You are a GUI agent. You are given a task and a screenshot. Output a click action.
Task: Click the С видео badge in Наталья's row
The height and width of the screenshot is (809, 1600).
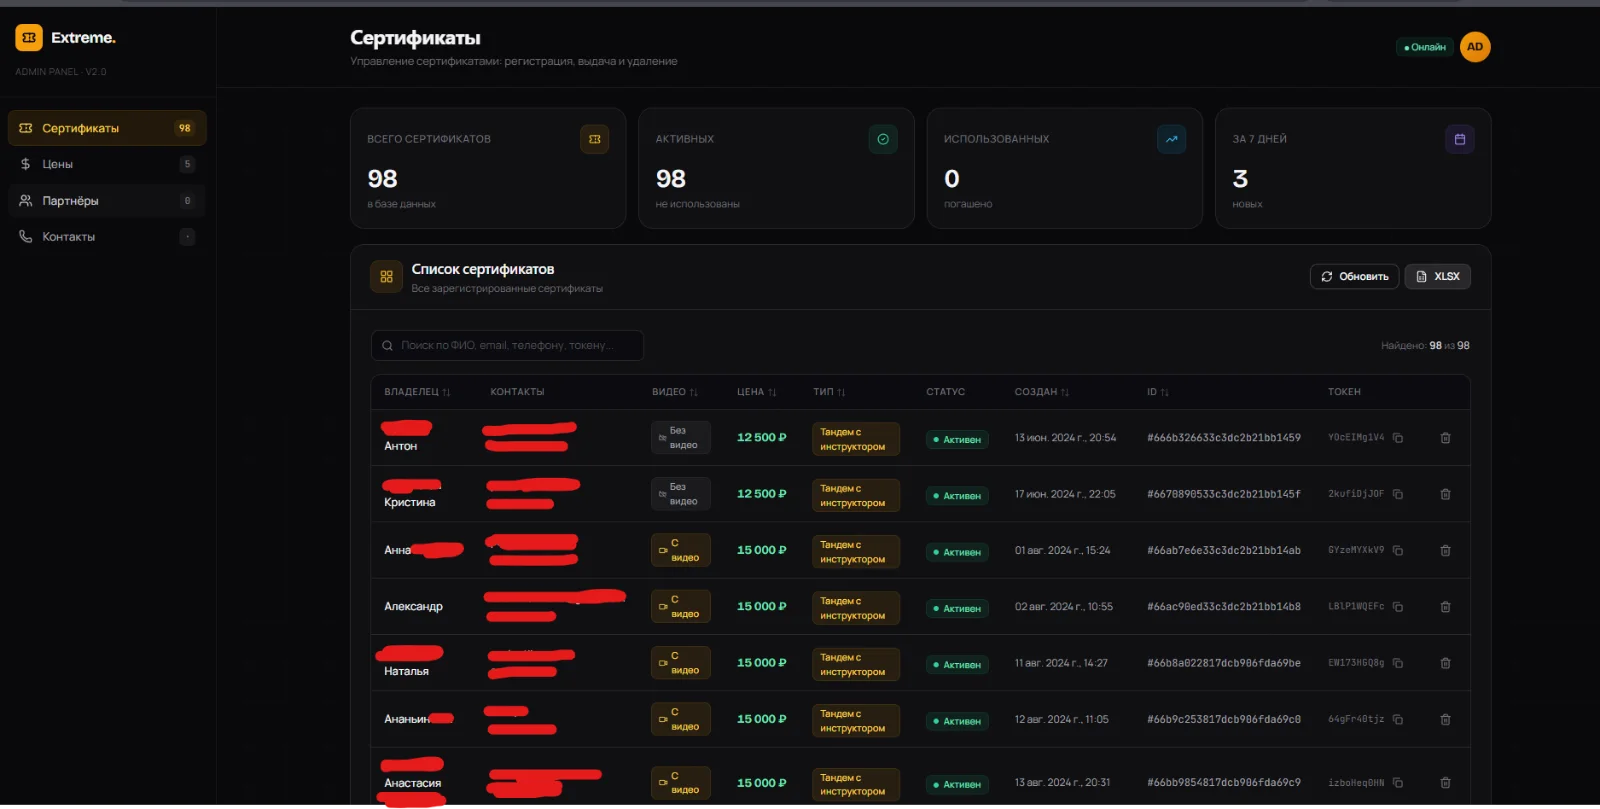pos(681,663)
